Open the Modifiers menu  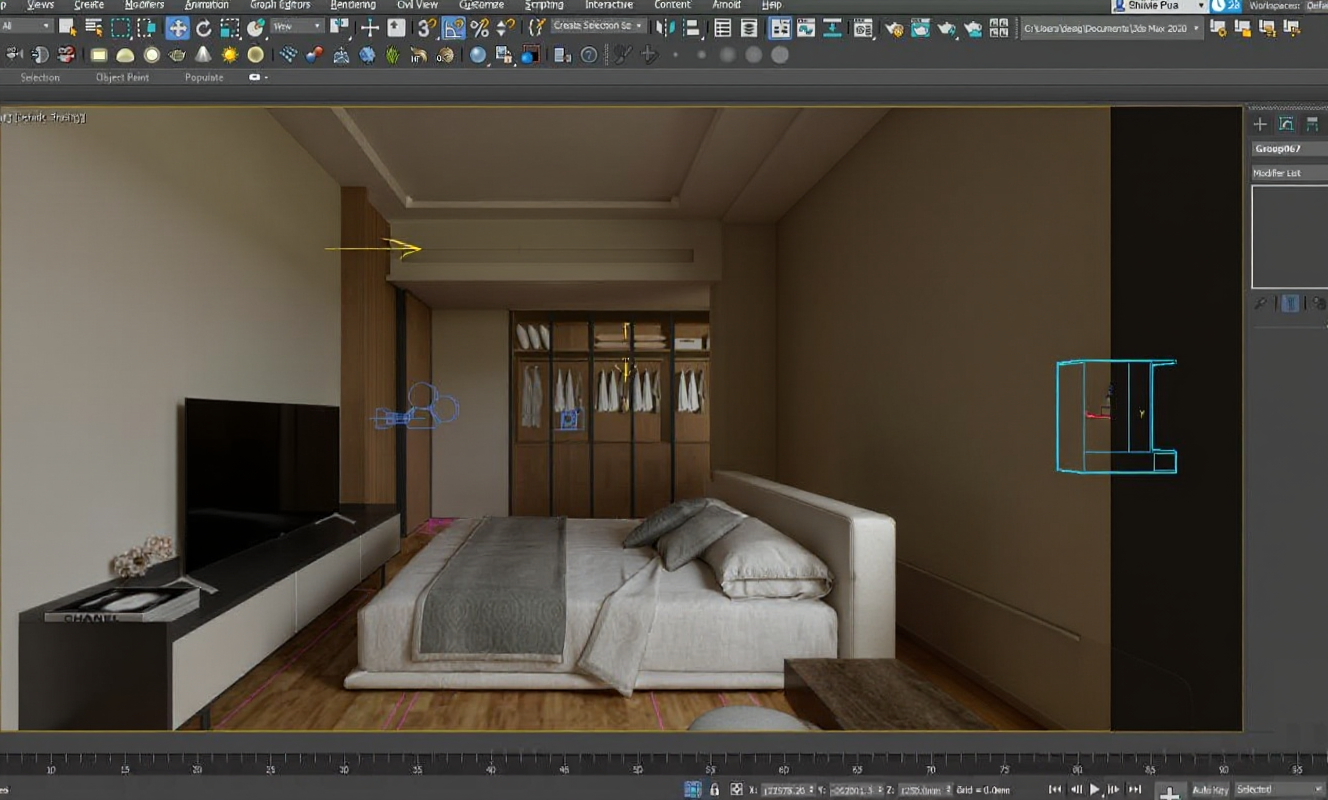tap(144, 5)
